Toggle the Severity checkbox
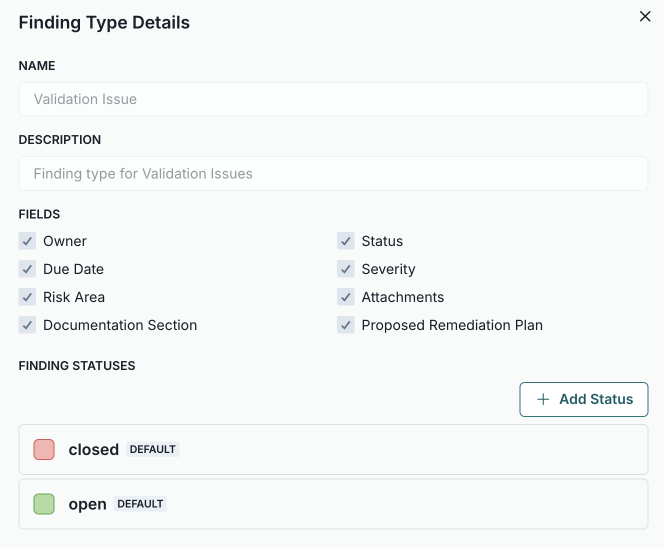 pyautogui.click(x=345, y=269)
